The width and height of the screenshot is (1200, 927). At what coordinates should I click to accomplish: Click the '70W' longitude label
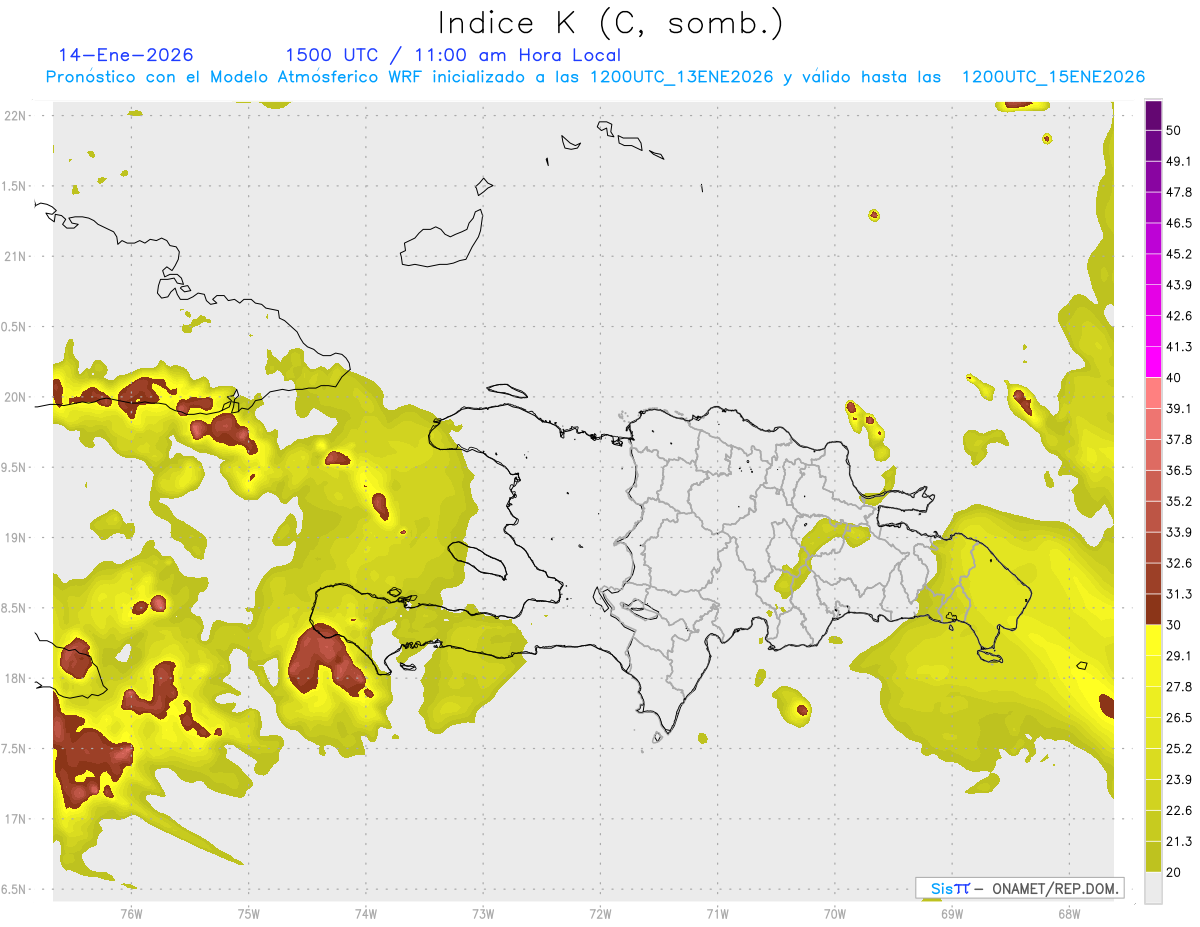[834, 913]
